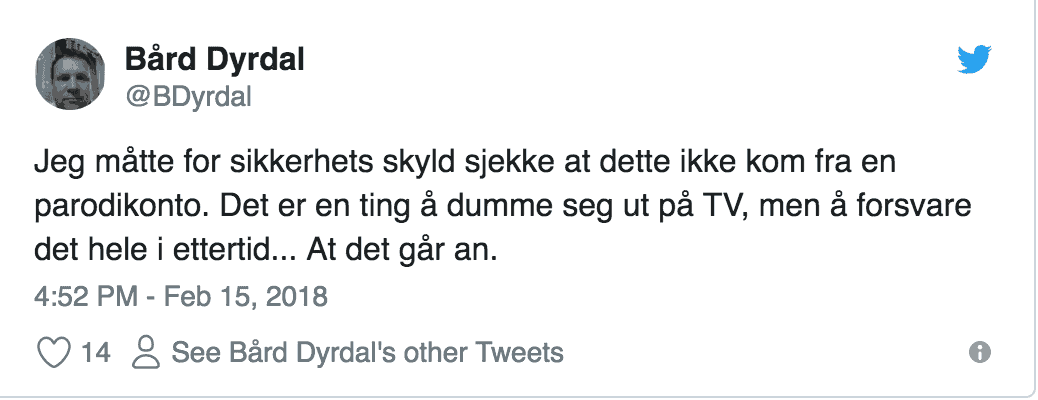Open Bård Dyrdal's profile picture

[70, 75]
